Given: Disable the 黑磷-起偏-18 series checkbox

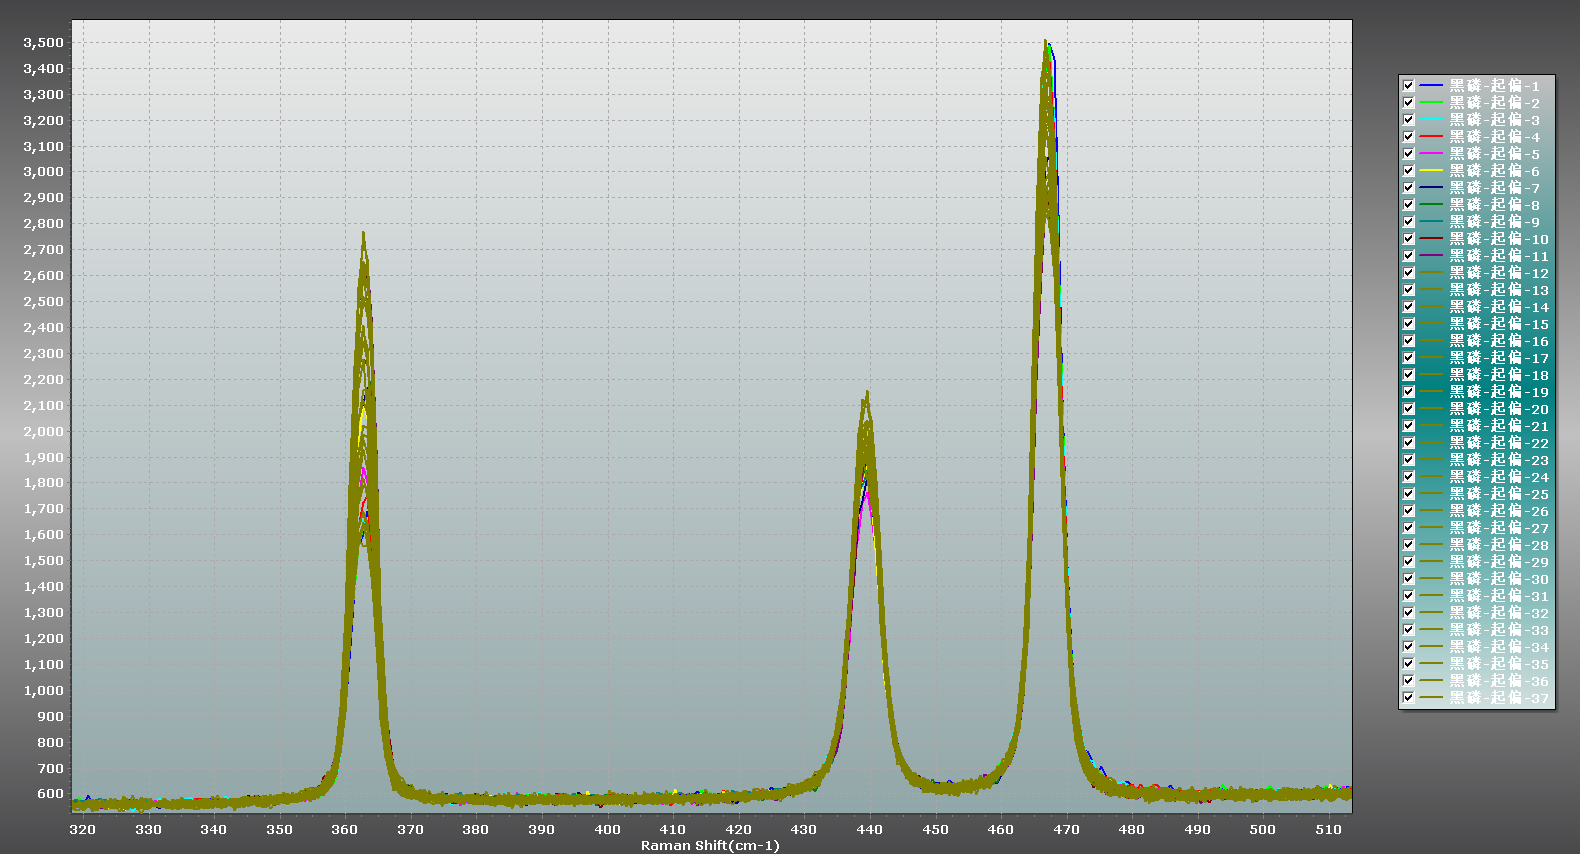Looking at the screenshot, I should pos(1408,375).
